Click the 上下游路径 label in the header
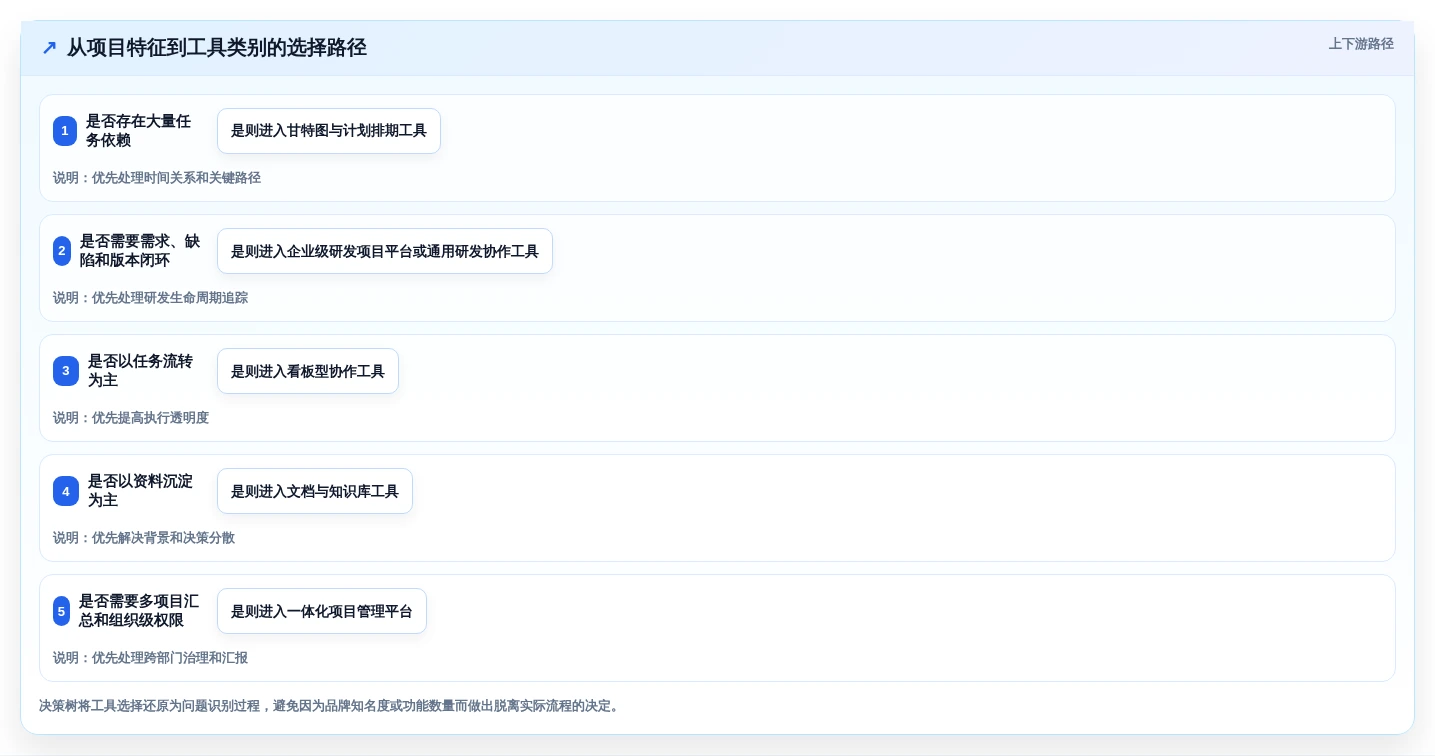The height and width of the screenshot is (756, 1435). pyautogui.click(x=1361, y=44)
